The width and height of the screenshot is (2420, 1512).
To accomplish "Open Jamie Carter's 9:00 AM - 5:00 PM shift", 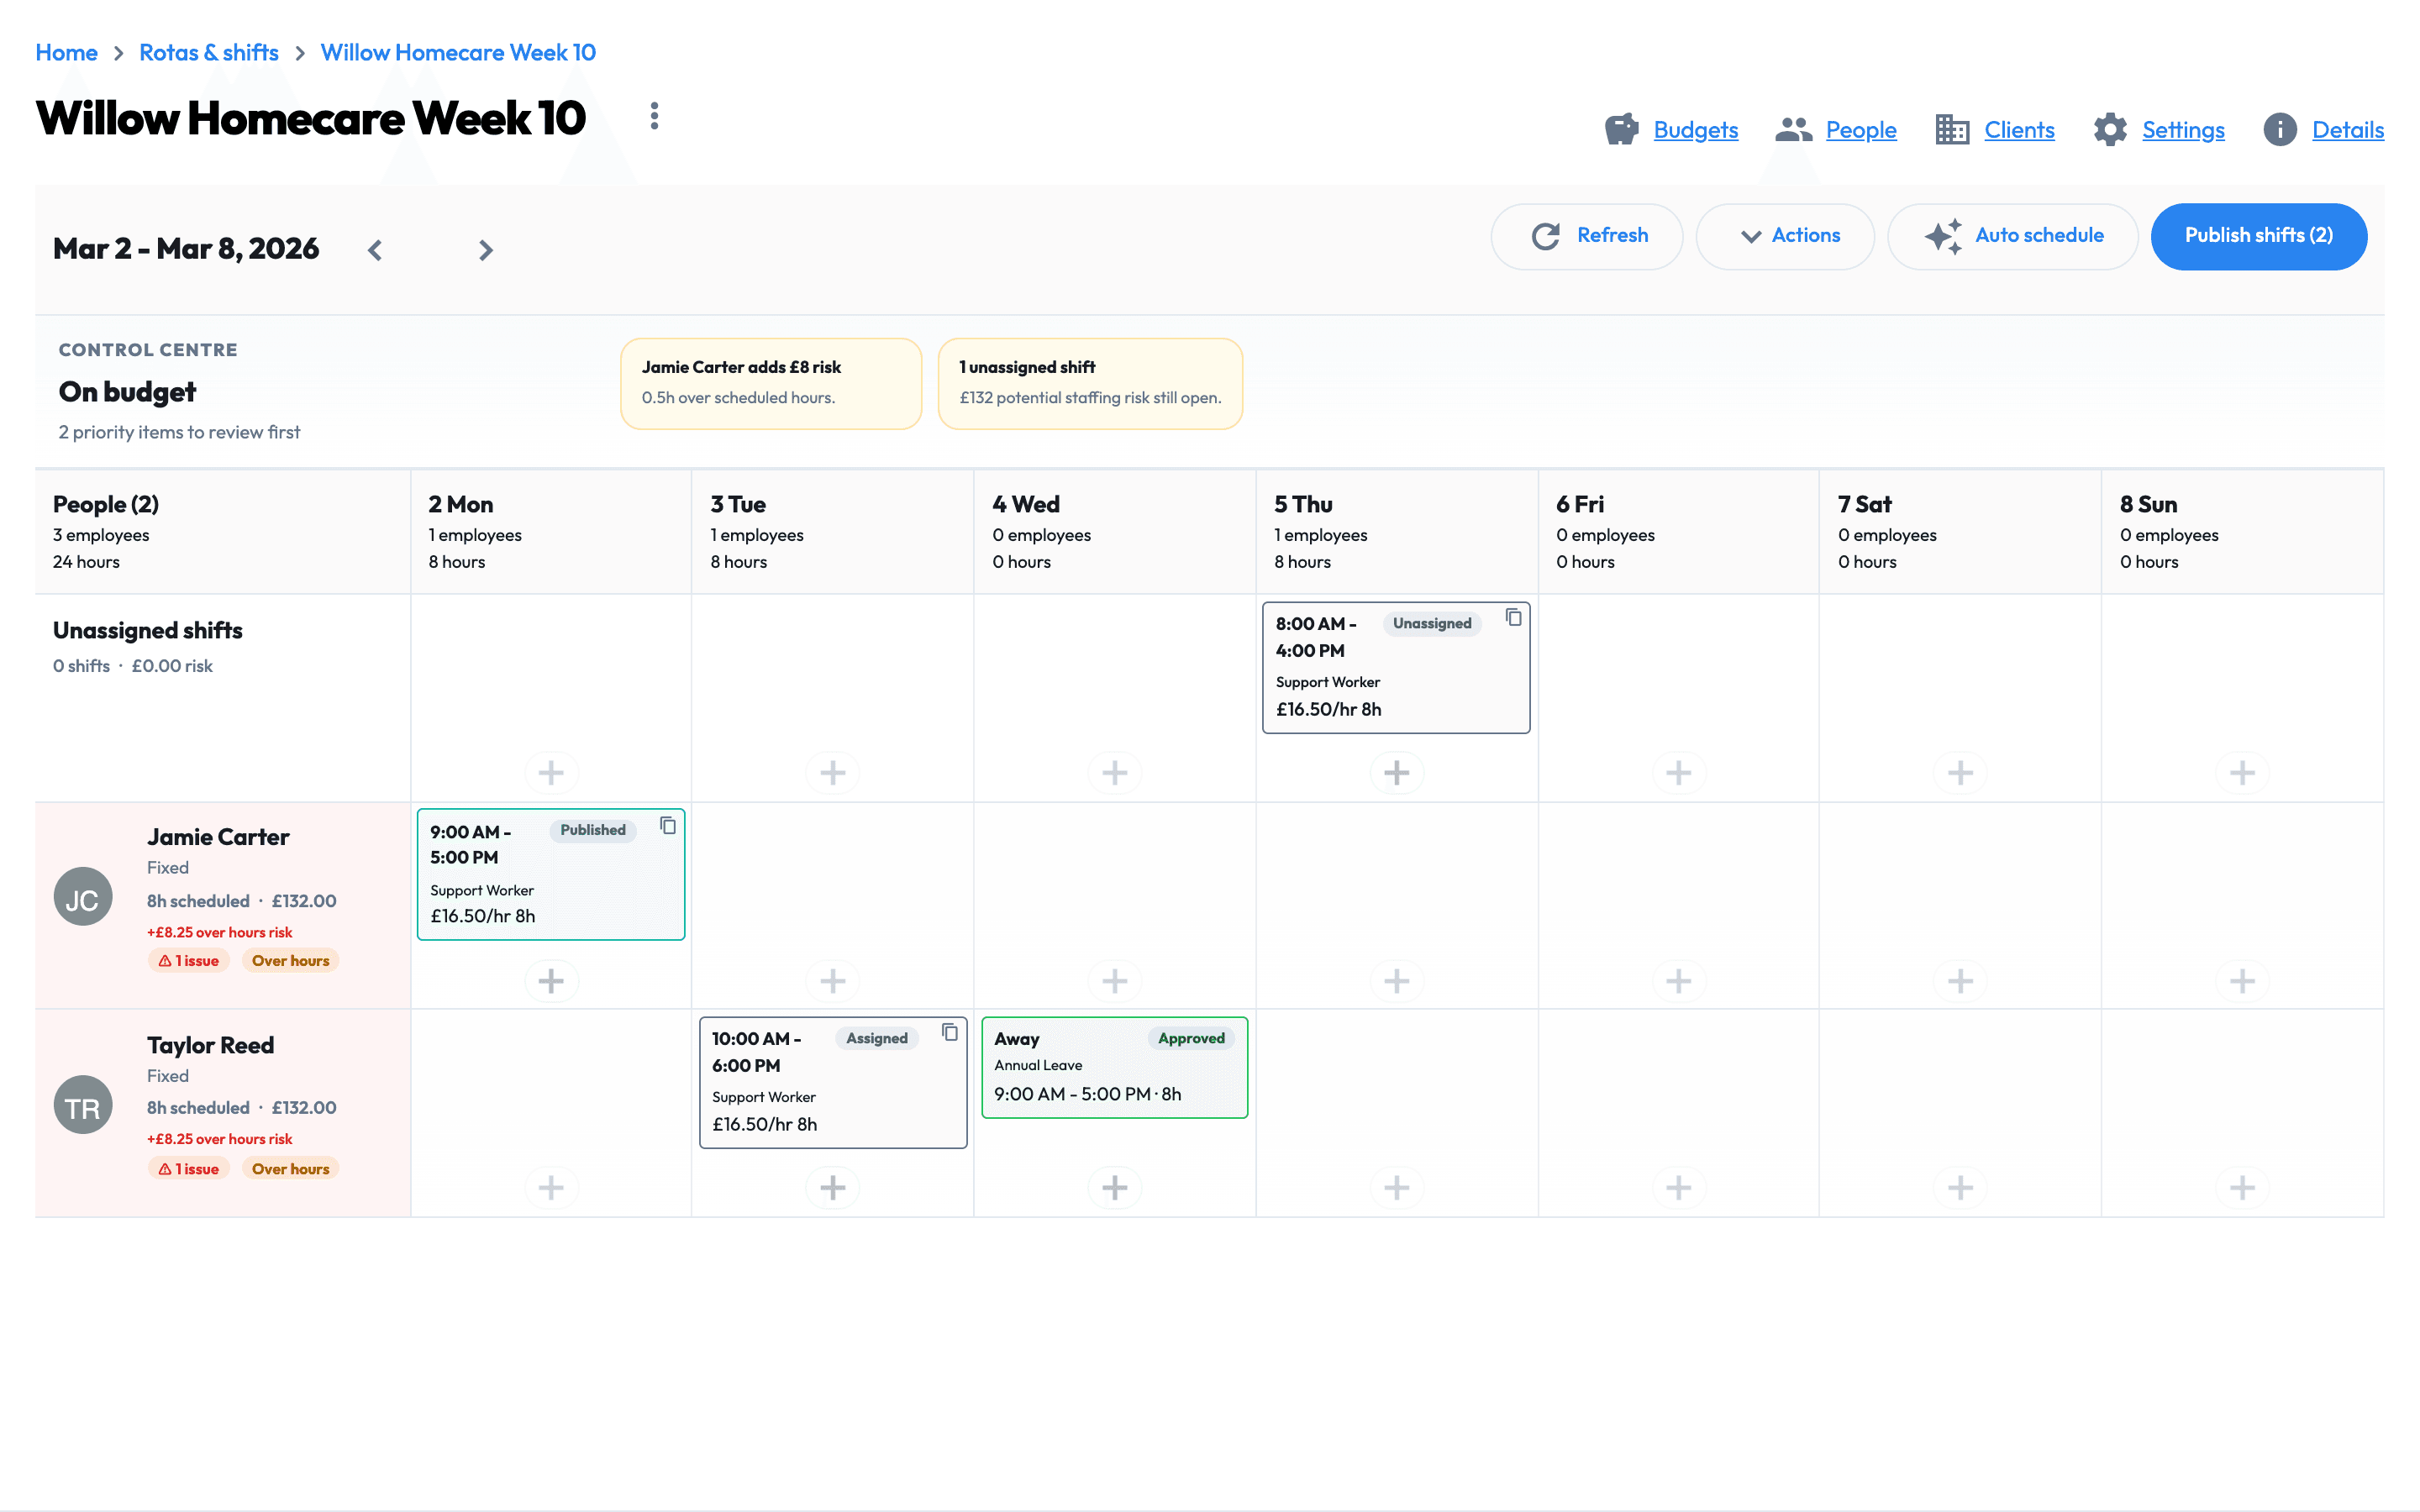I will tap(551, 874).
